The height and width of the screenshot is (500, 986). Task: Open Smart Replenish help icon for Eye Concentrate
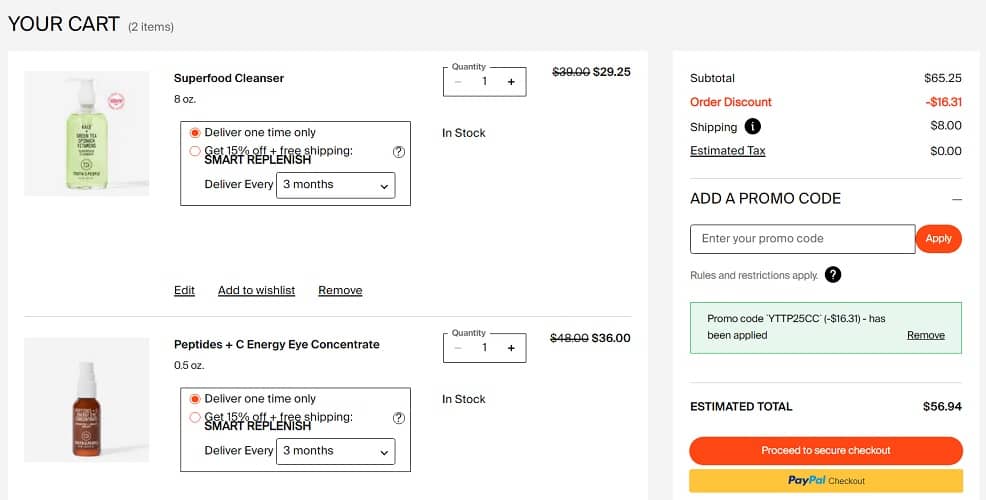pos(399,418)
